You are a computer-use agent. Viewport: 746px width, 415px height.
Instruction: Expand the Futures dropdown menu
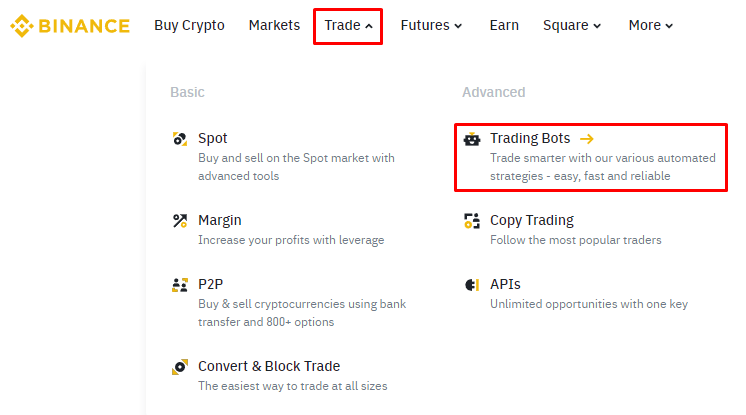click(431, 26)
